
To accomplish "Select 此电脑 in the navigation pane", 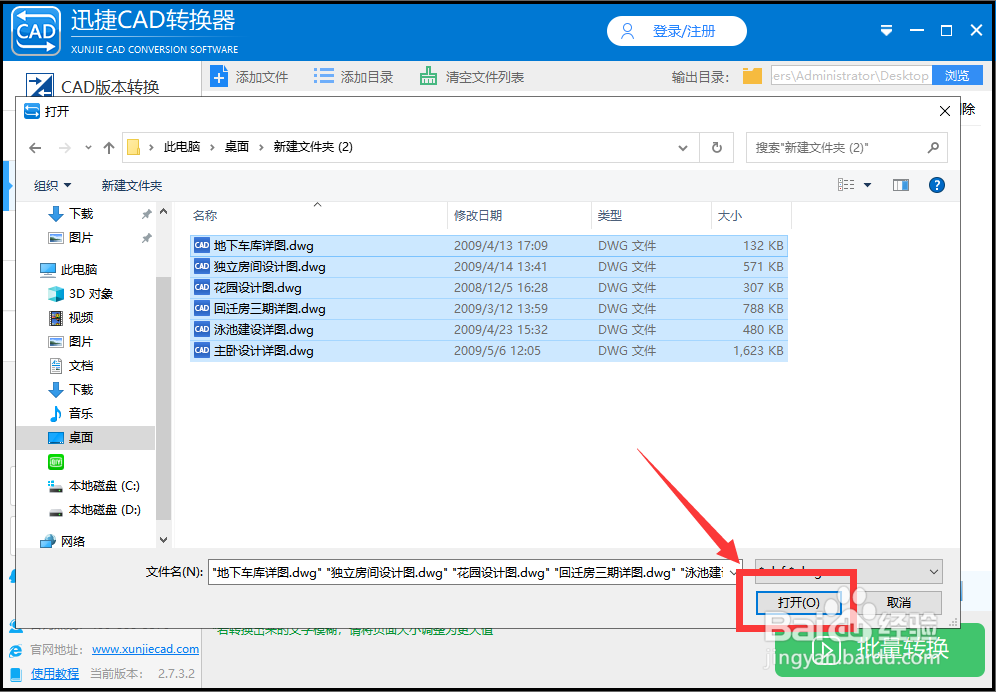I will [69, 269].
